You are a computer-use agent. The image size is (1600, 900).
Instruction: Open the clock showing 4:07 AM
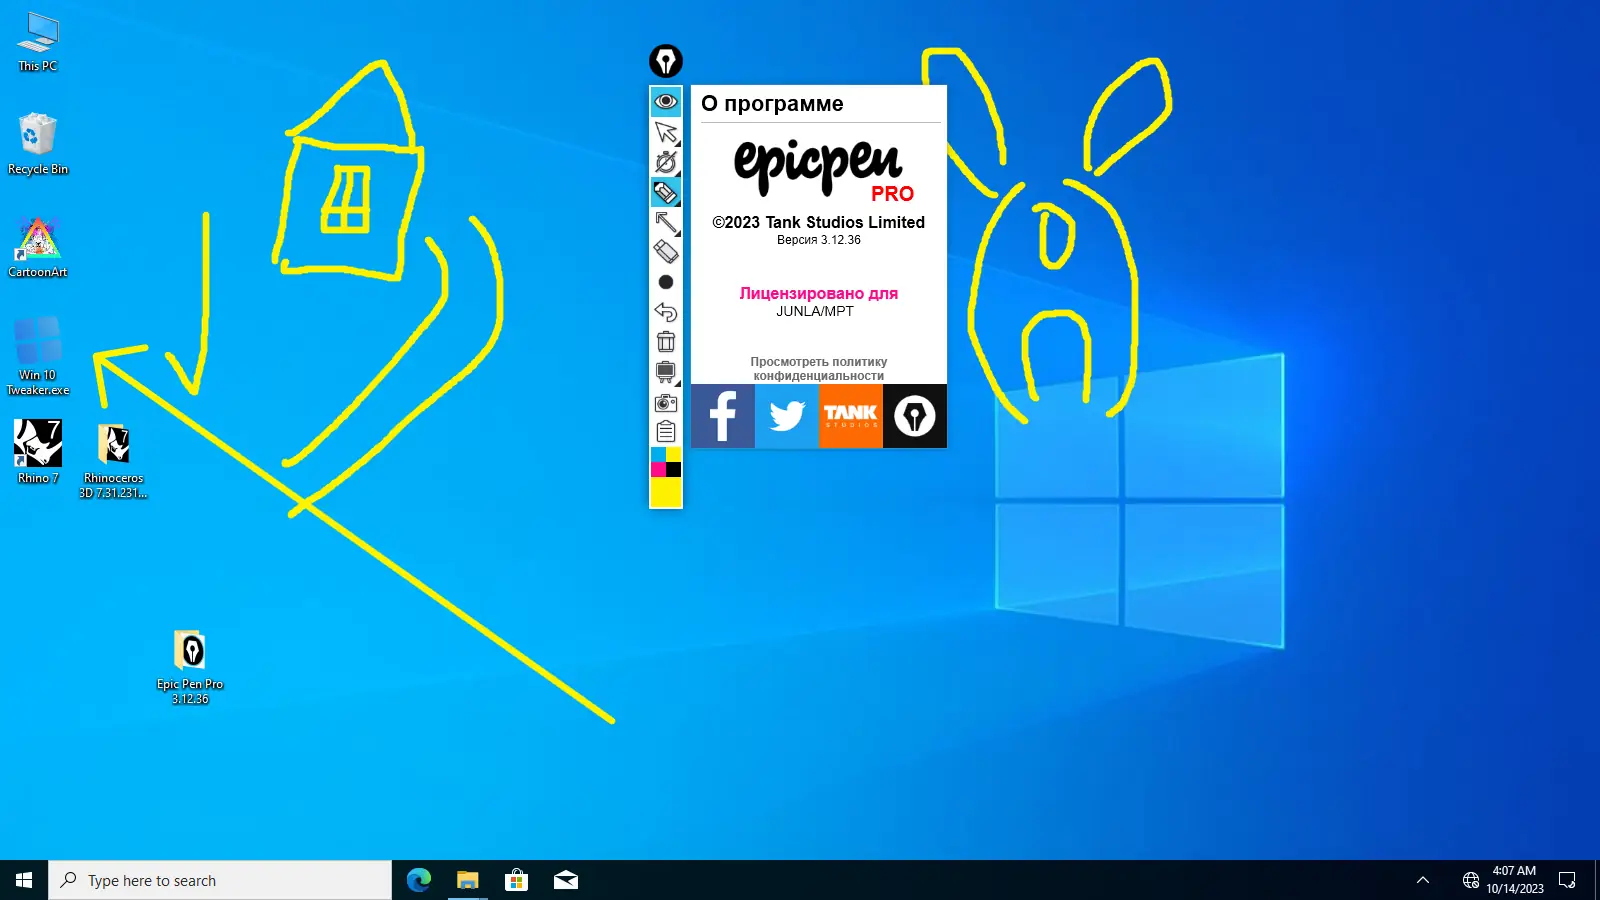click(x=1514, y=880)
